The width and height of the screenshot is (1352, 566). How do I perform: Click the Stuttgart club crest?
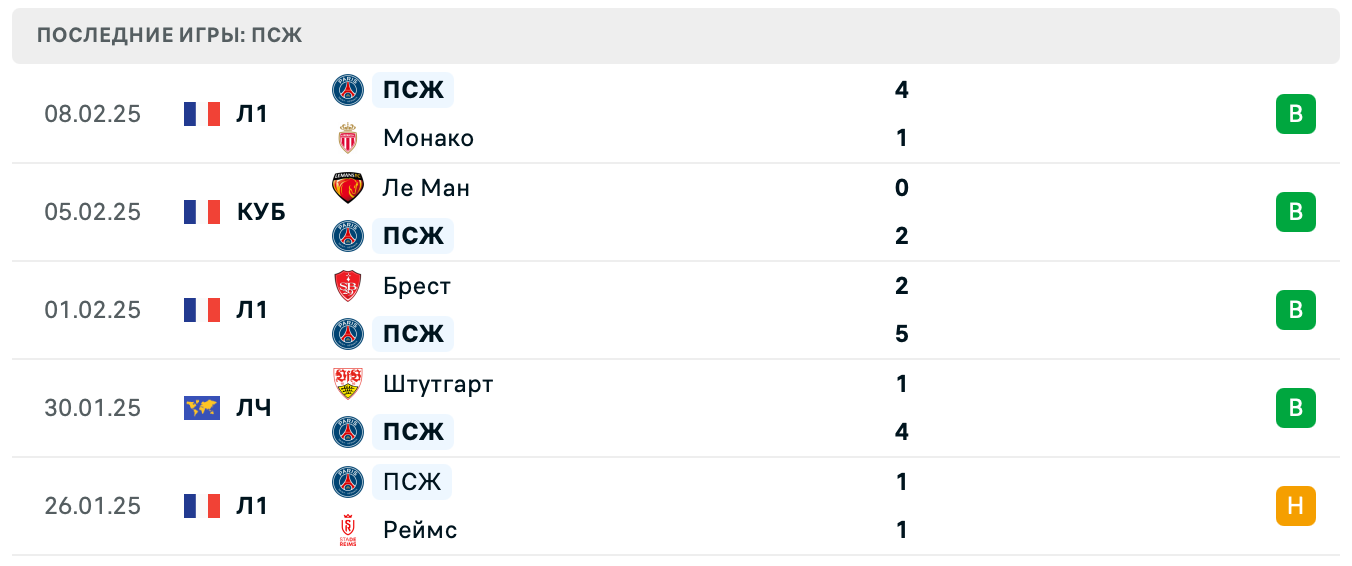click(x=348, y=384)
